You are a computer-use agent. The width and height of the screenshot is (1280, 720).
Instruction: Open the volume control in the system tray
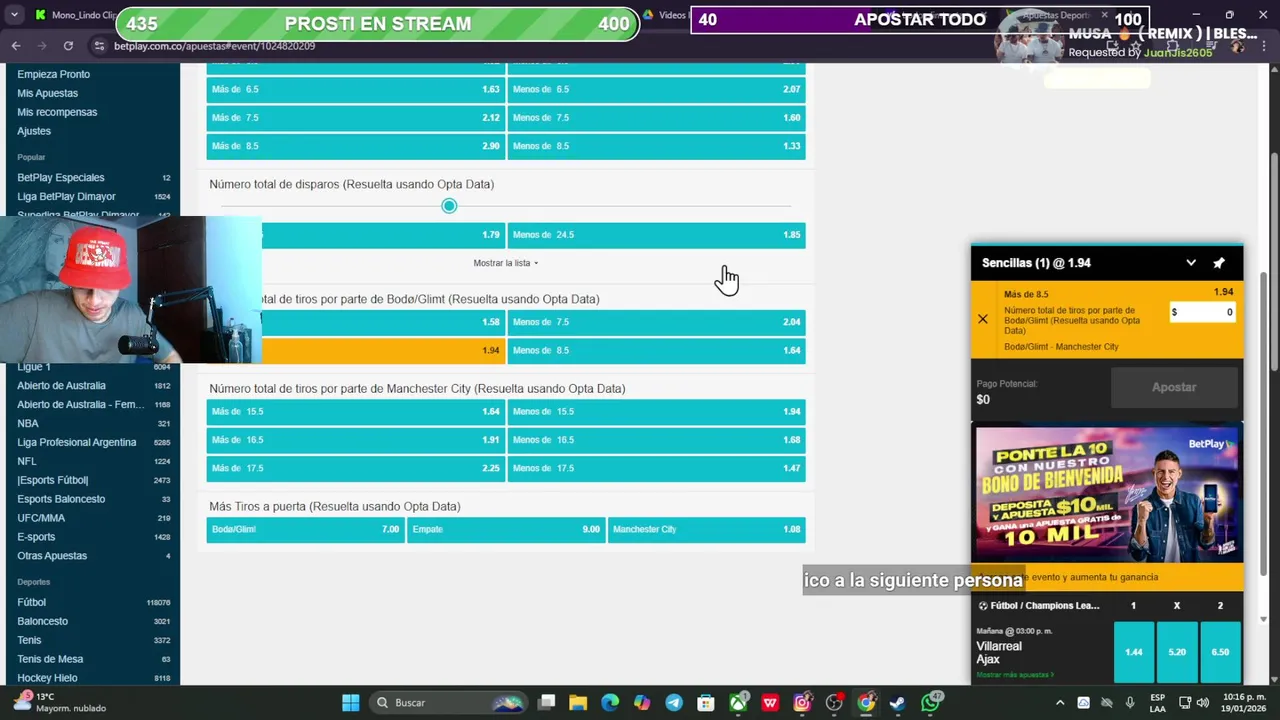(x=1202, y=703)
